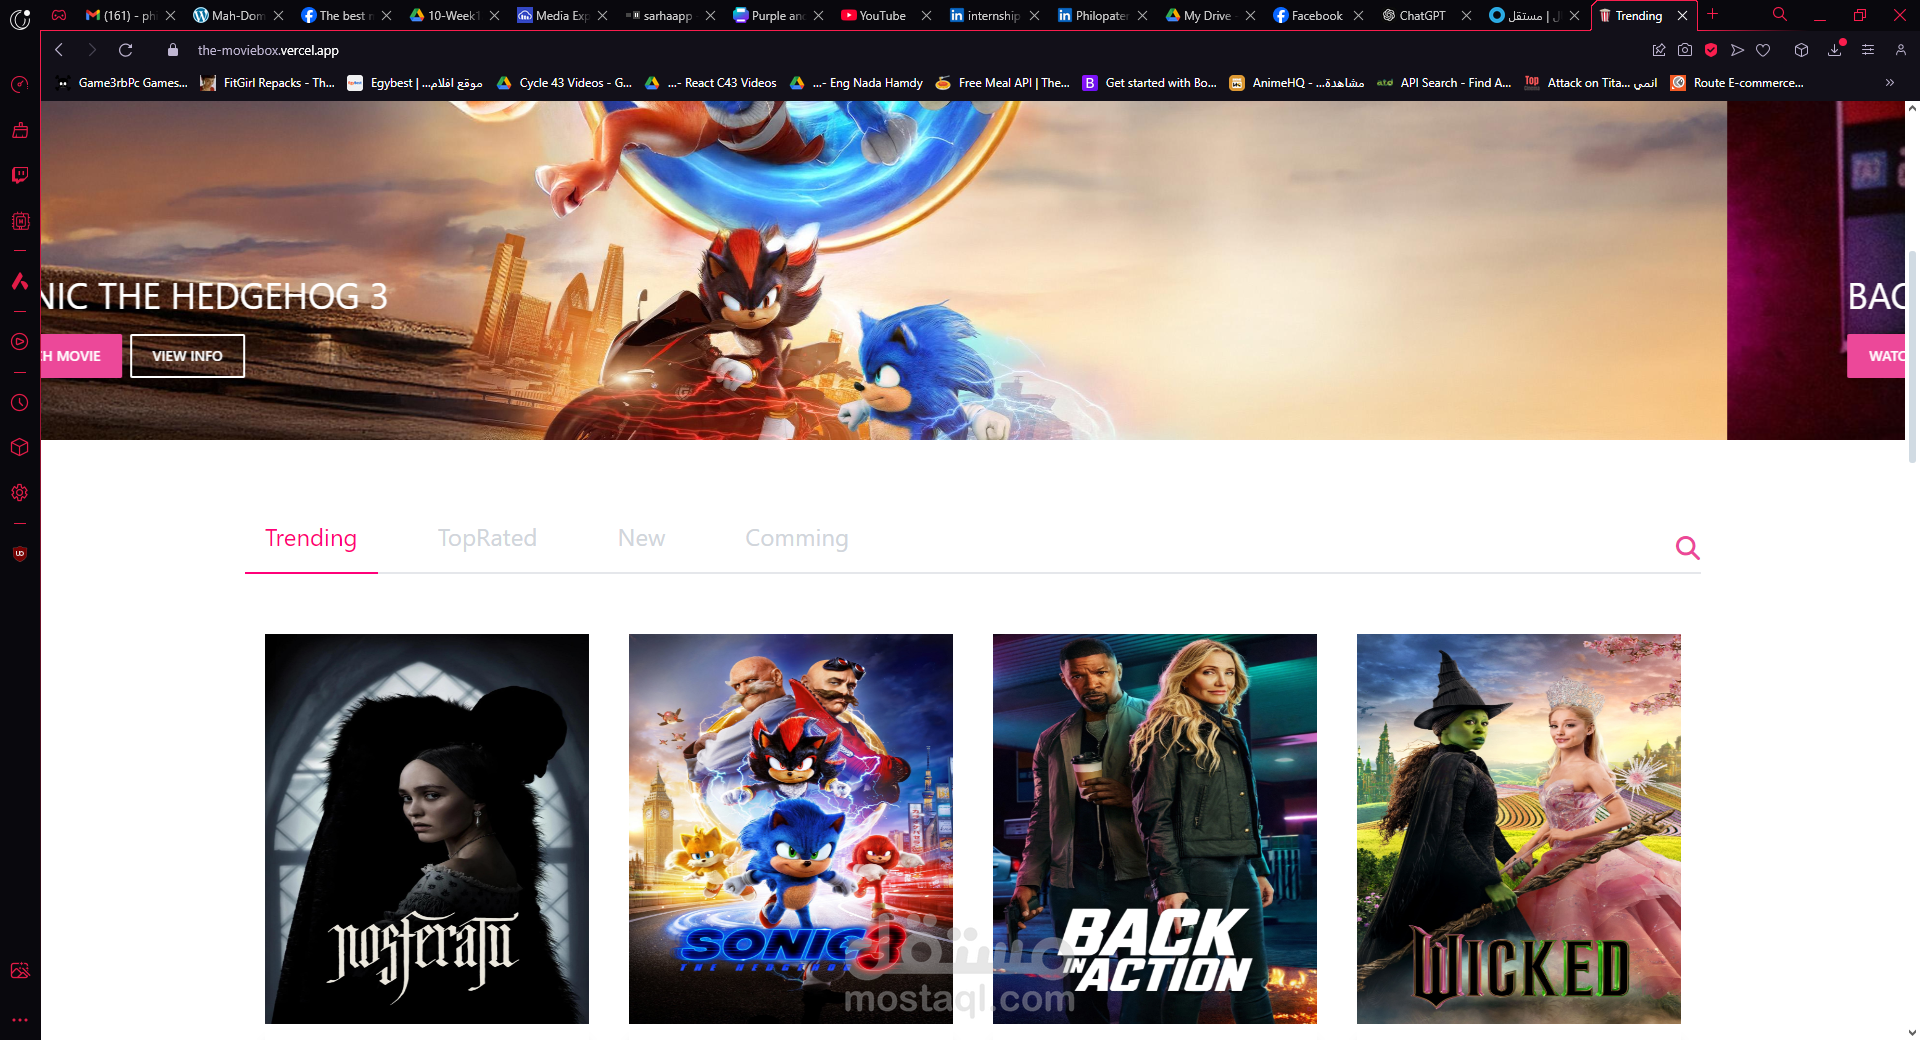1920x1040 pixels.
Task: Open the snapshot camera icon in toolbar
Action: coord(1685,50)
